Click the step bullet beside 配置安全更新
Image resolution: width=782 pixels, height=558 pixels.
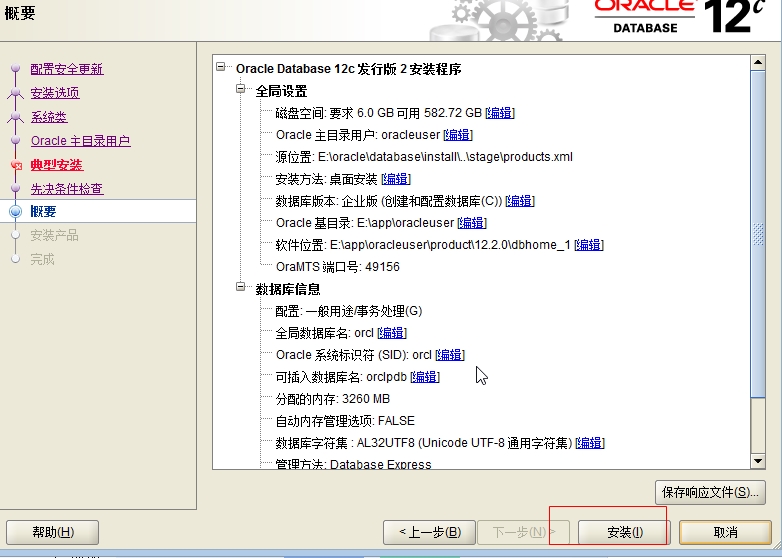(15, 68)
